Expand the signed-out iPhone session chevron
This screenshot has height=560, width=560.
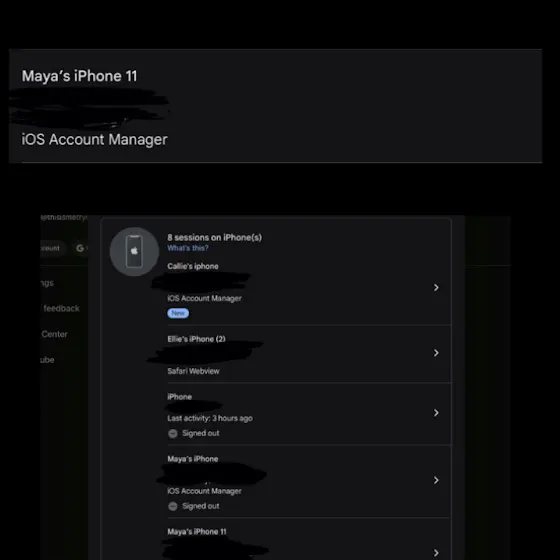pyautogui.click(x=436, y=413)
